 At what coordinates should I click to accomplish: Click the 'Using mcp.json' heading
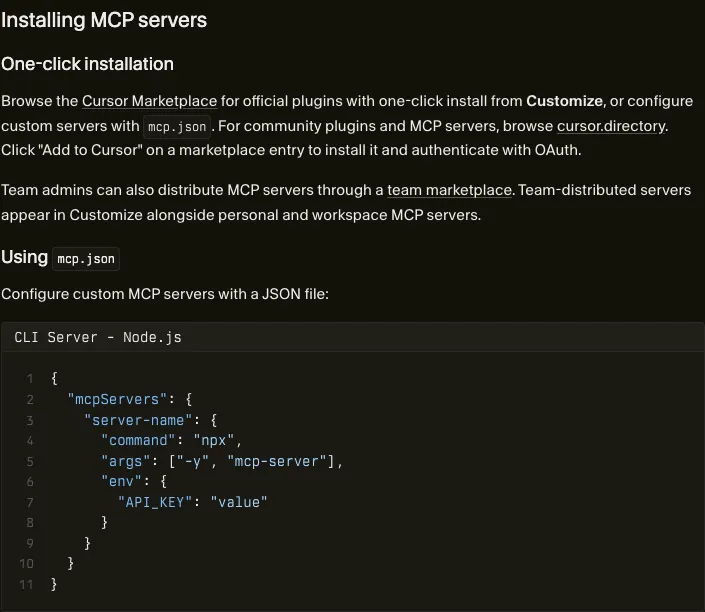(x=60, y=258)
